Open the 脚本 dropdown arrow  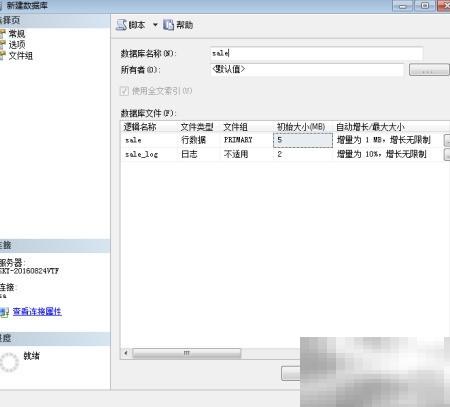155,25
